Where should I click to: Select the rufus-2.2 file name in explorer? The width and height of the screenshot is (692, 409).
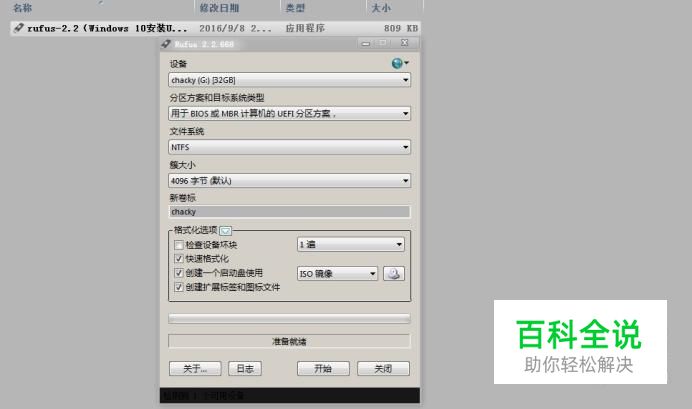107,28
